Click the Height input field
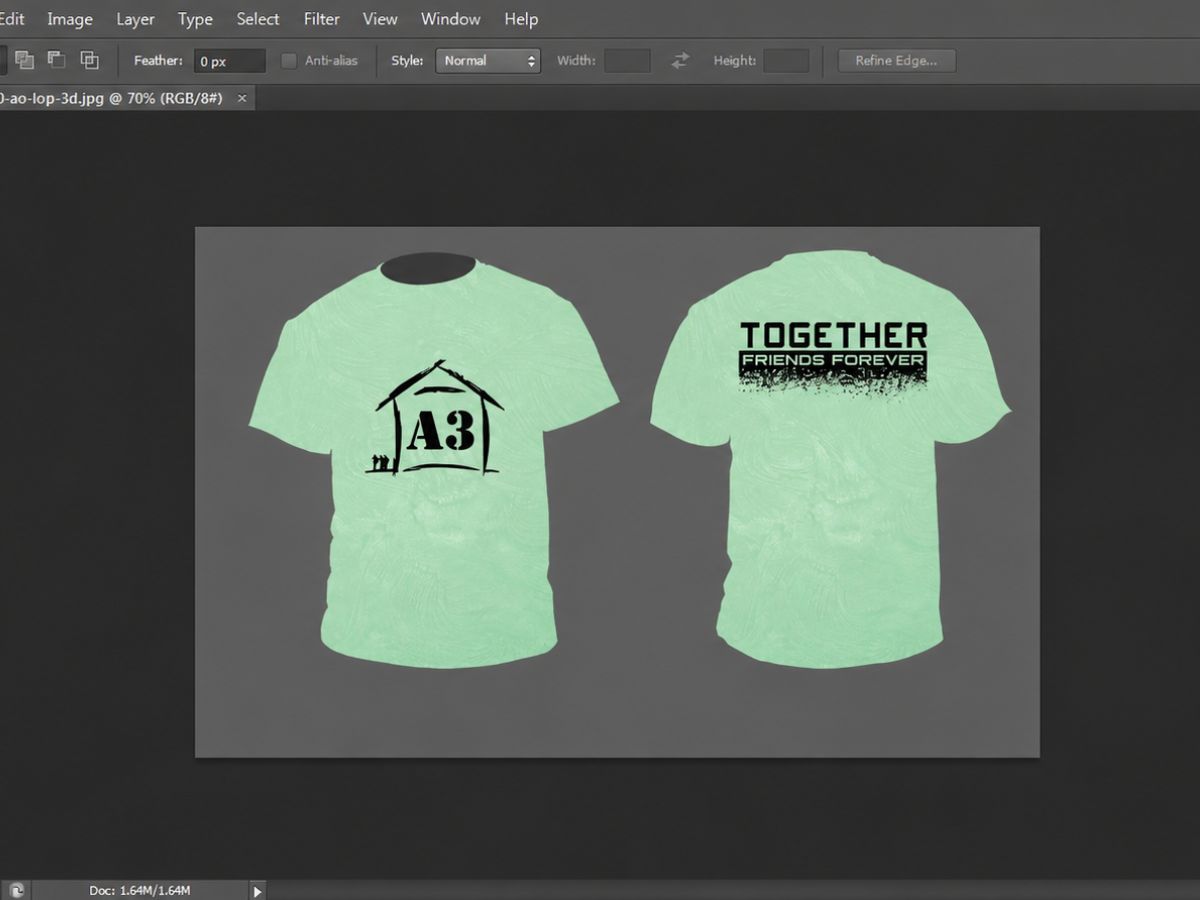1200x900 pixels. [786, 61]
